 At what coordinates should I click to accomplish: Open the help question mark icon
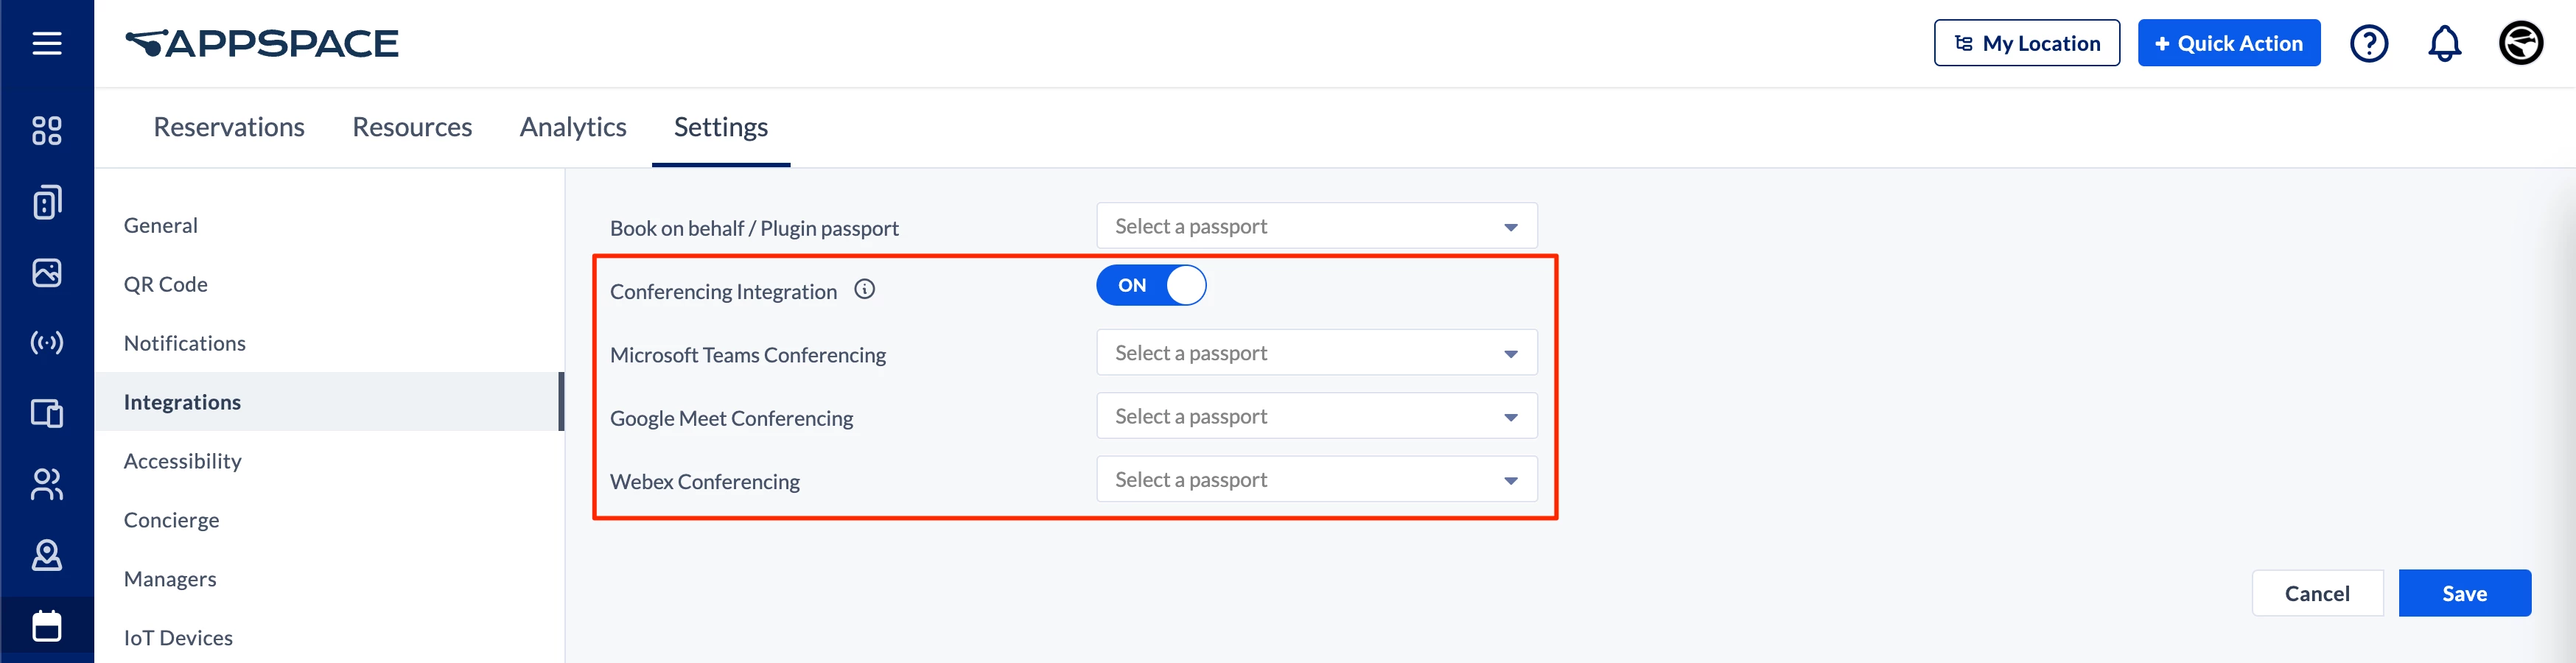tap(2368, 43)
